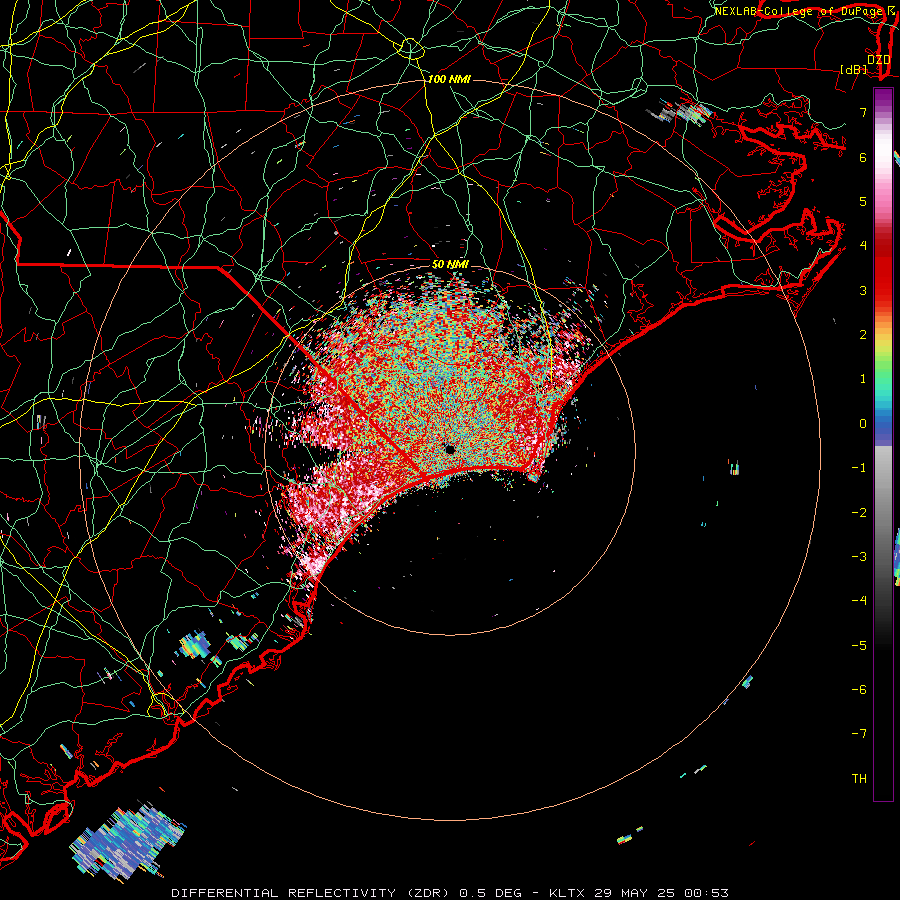
Task: Click the black radar site dot
Action: pos(450,449)
